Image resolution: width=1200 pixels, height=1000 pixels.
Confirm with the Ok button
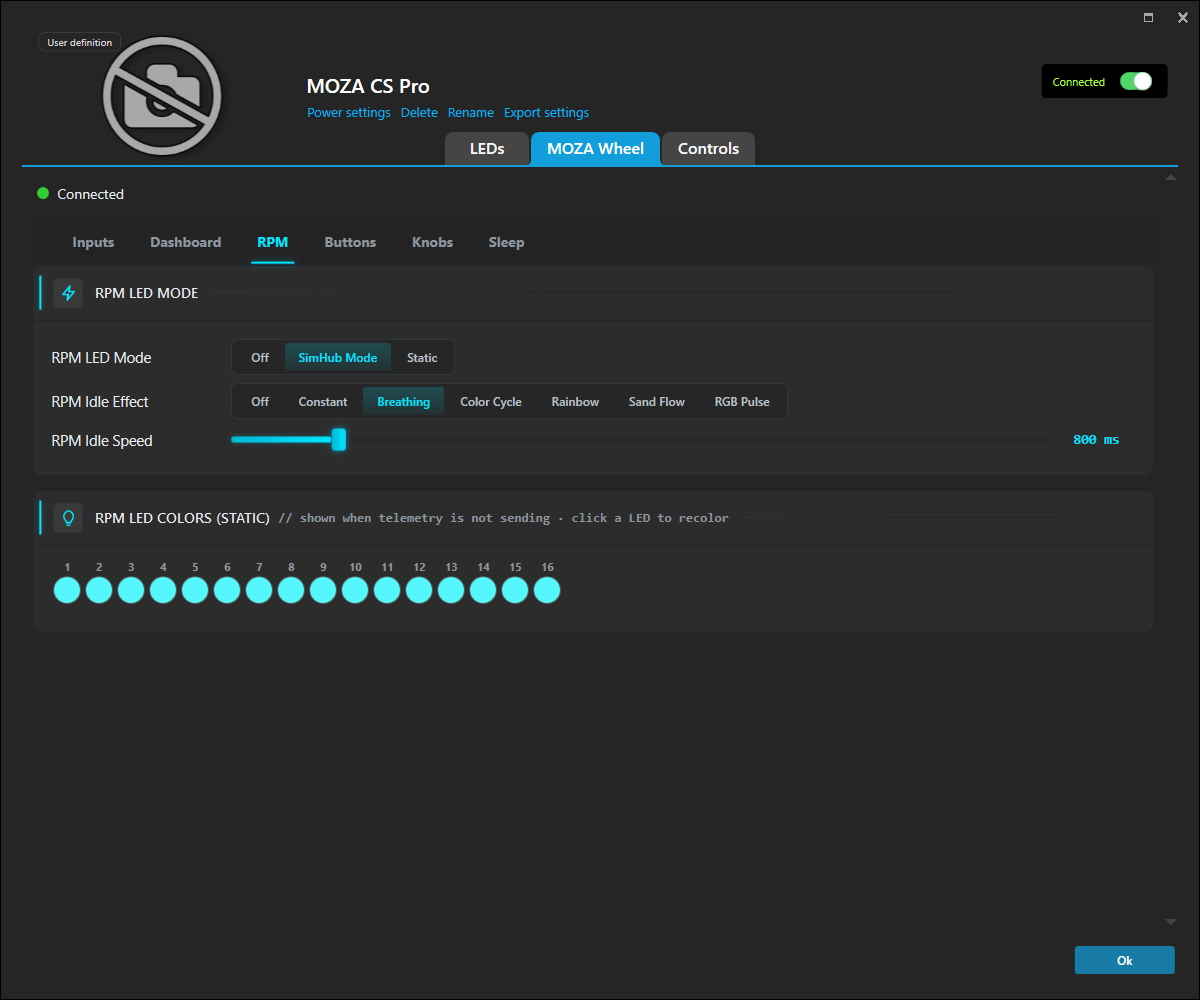click(x=1125, y=960)
